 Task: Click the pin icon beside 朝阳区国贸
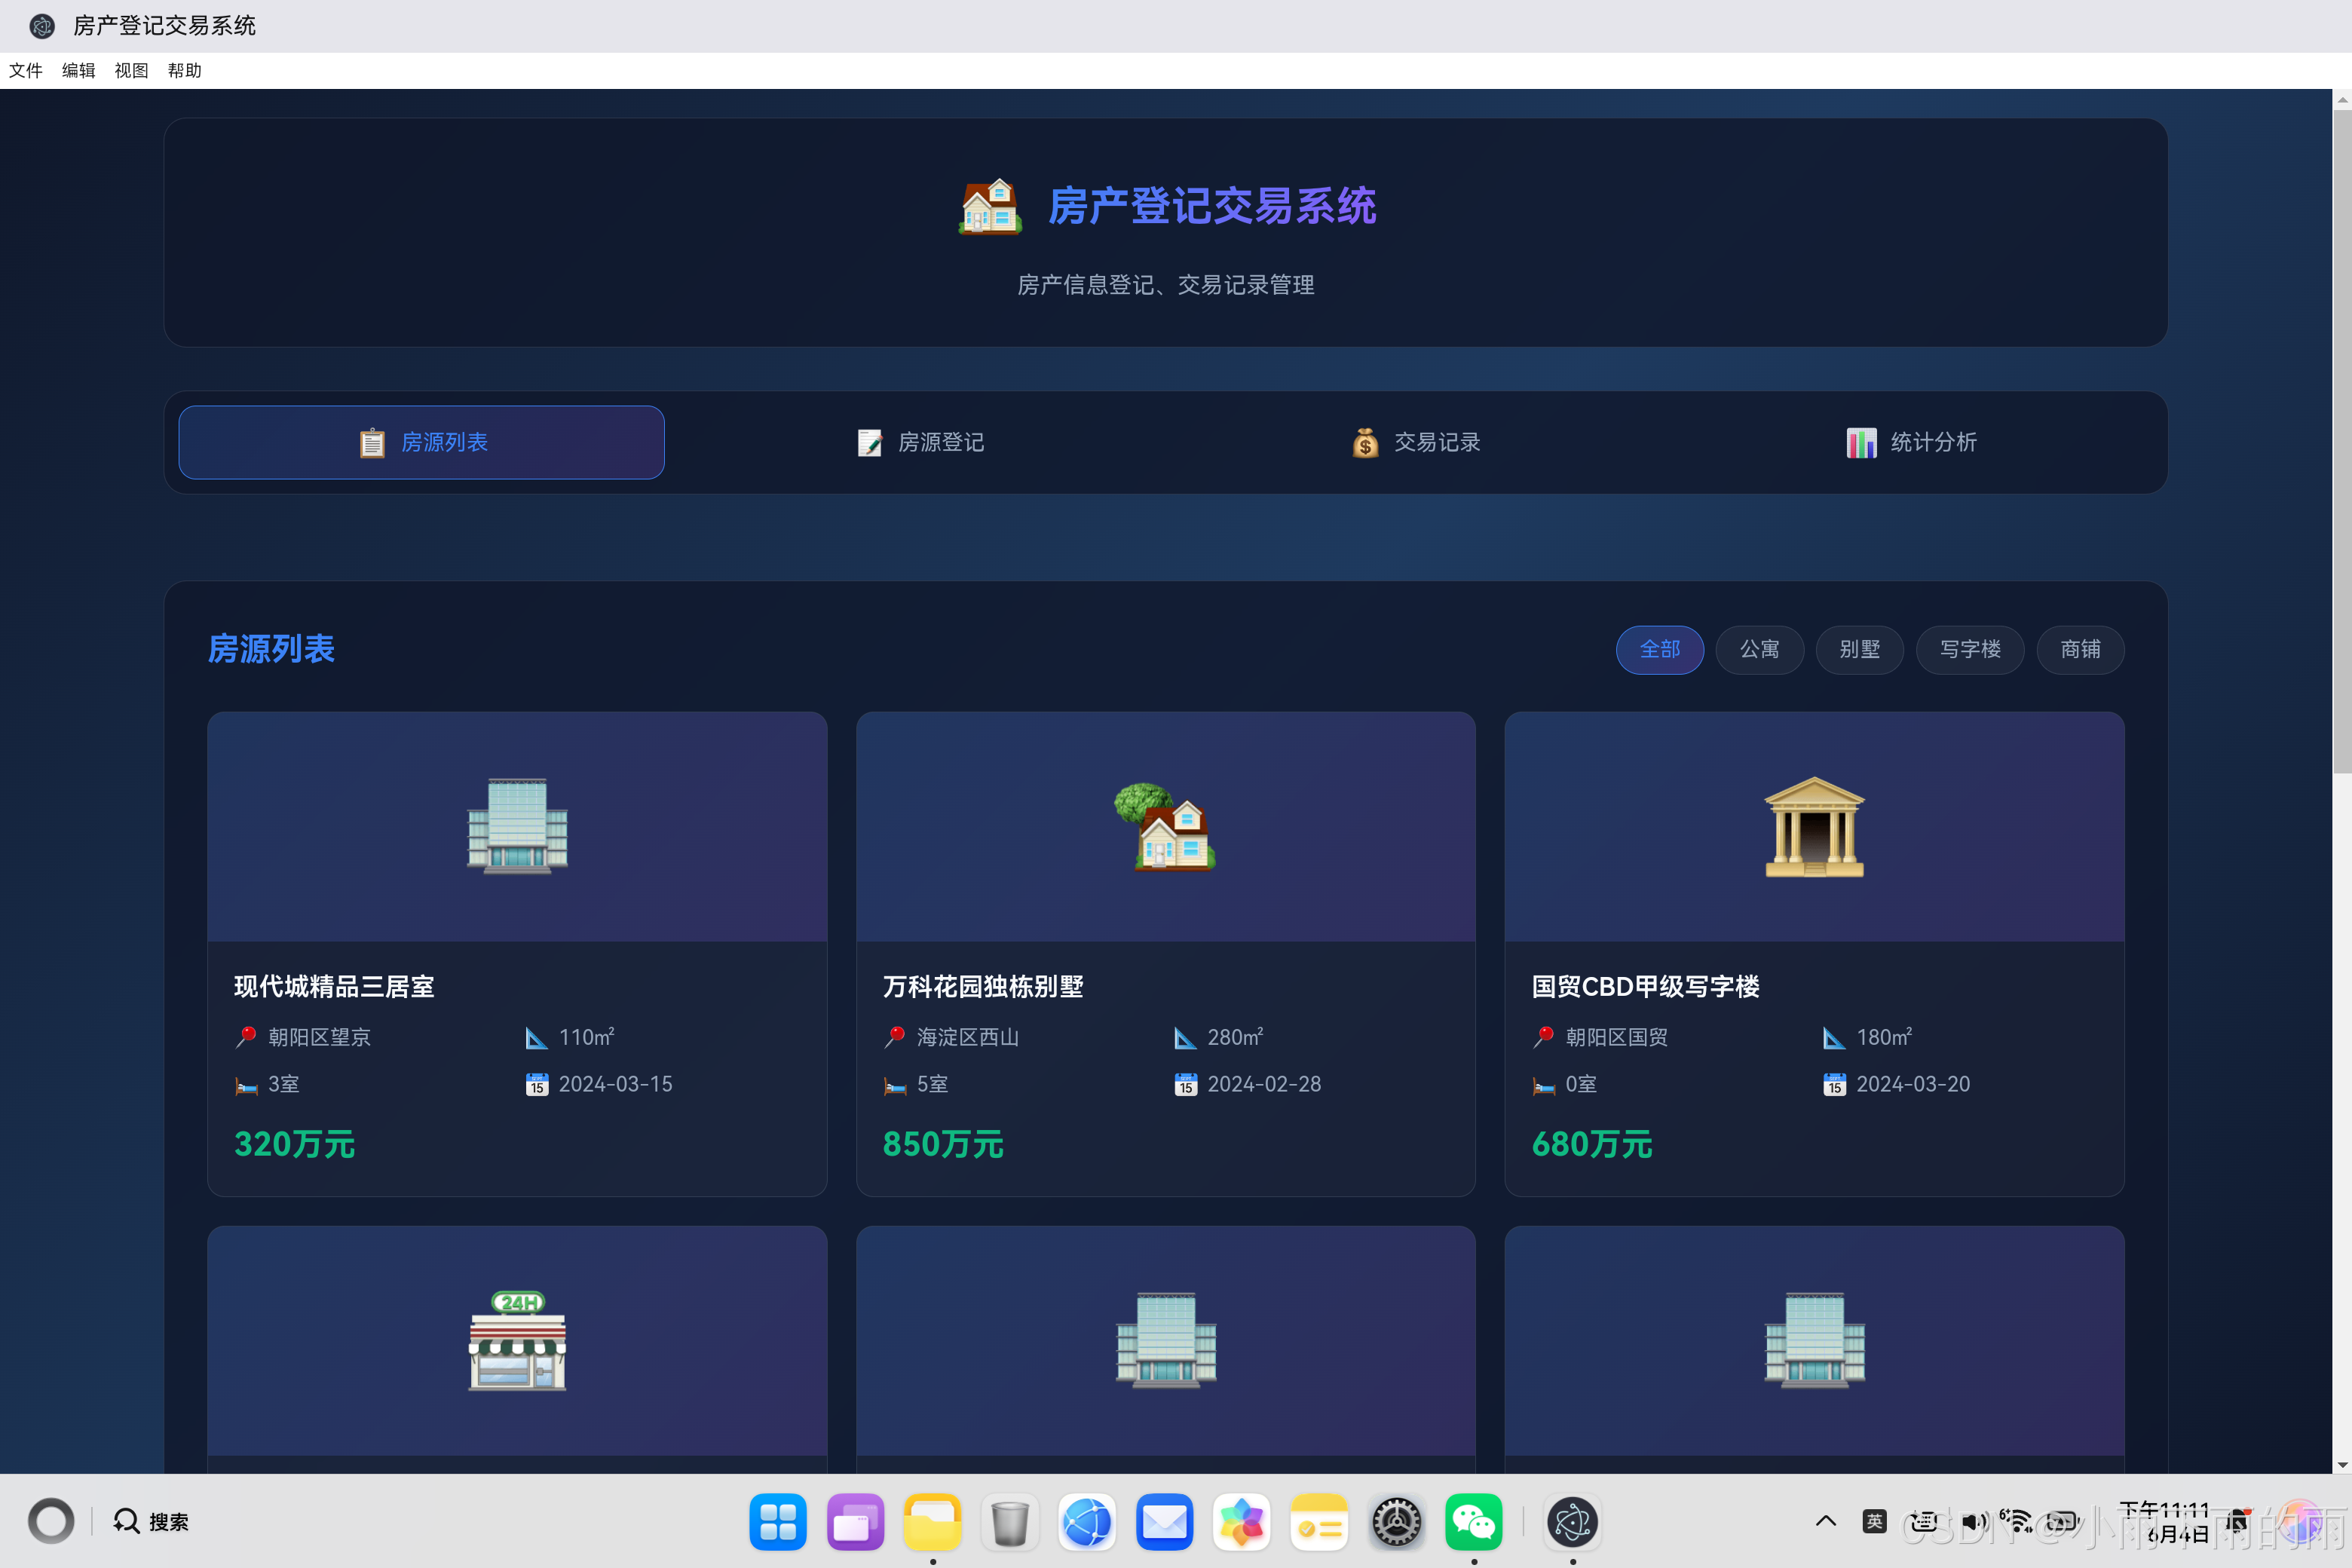[1544, 1038]
